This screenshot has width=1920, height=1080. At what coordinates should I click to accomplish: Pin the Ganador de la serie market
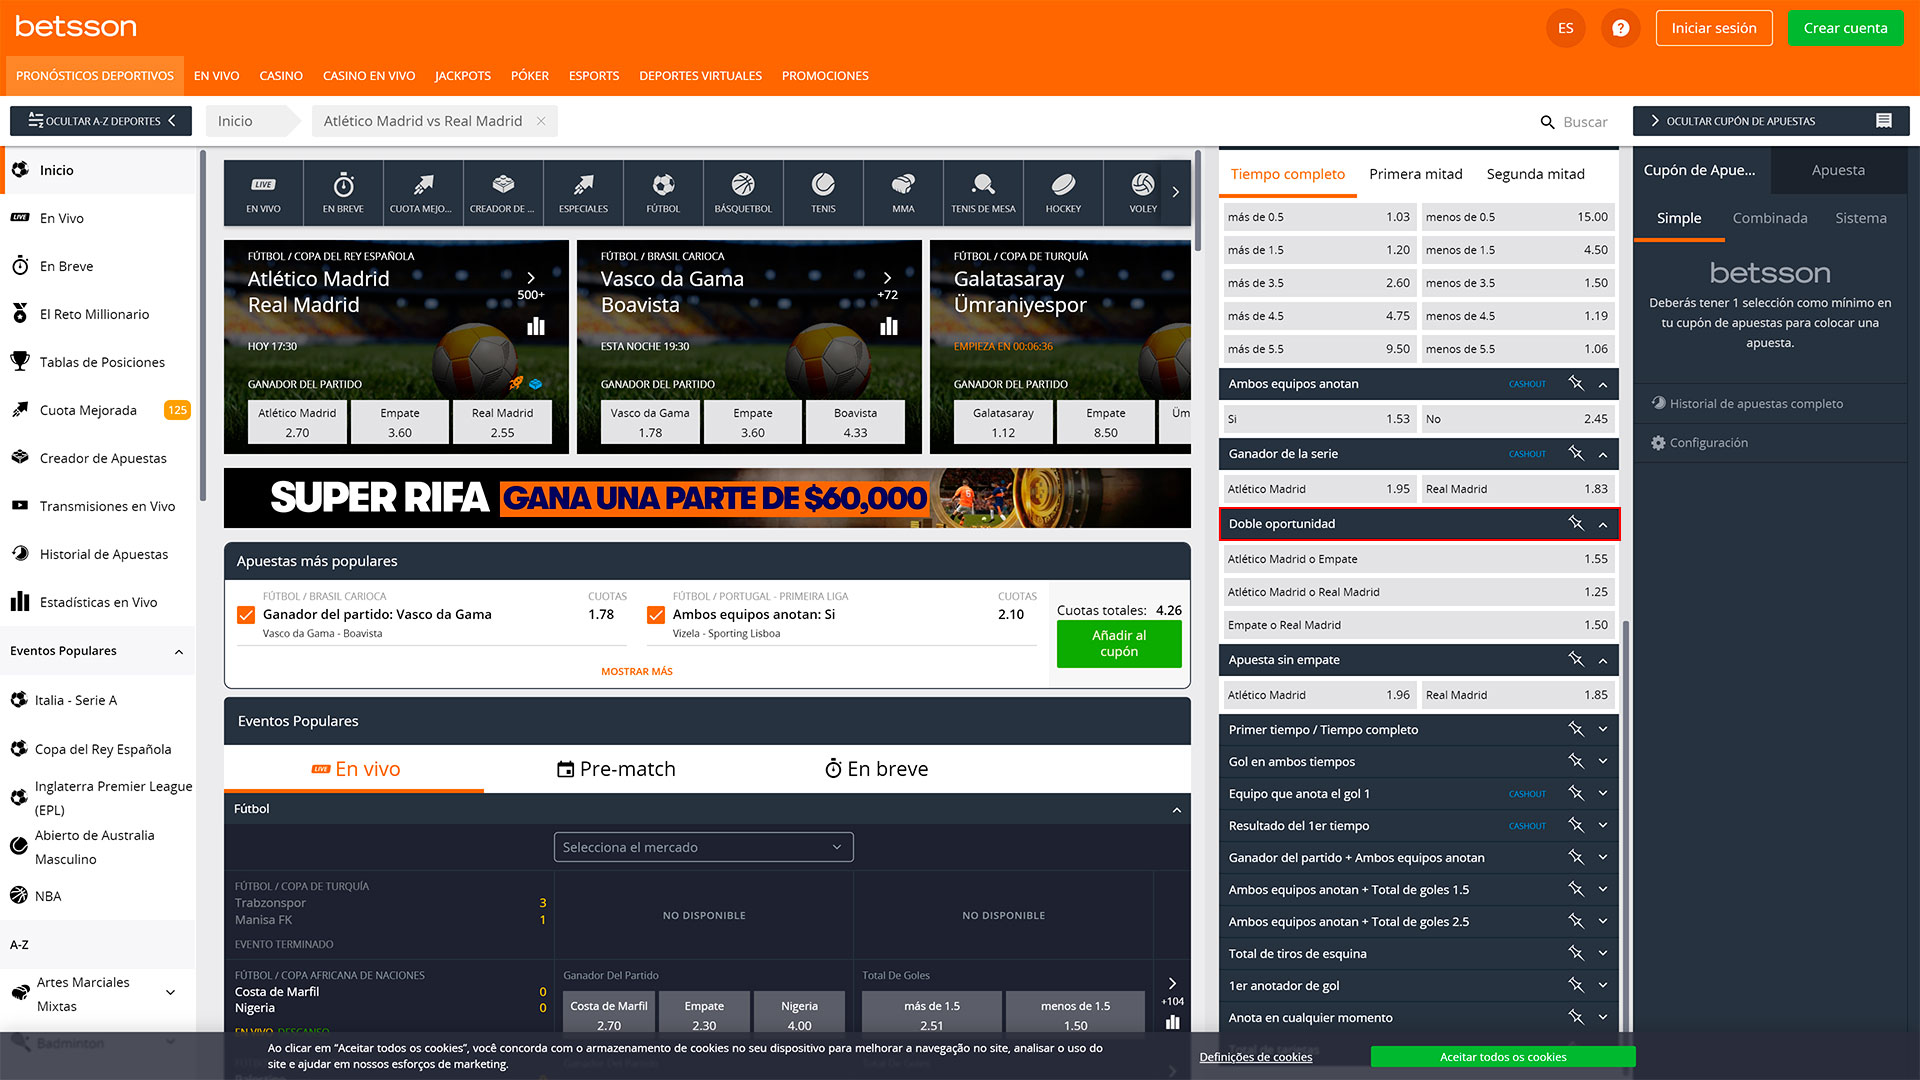pyautogui.click(x=1576, y=453)
